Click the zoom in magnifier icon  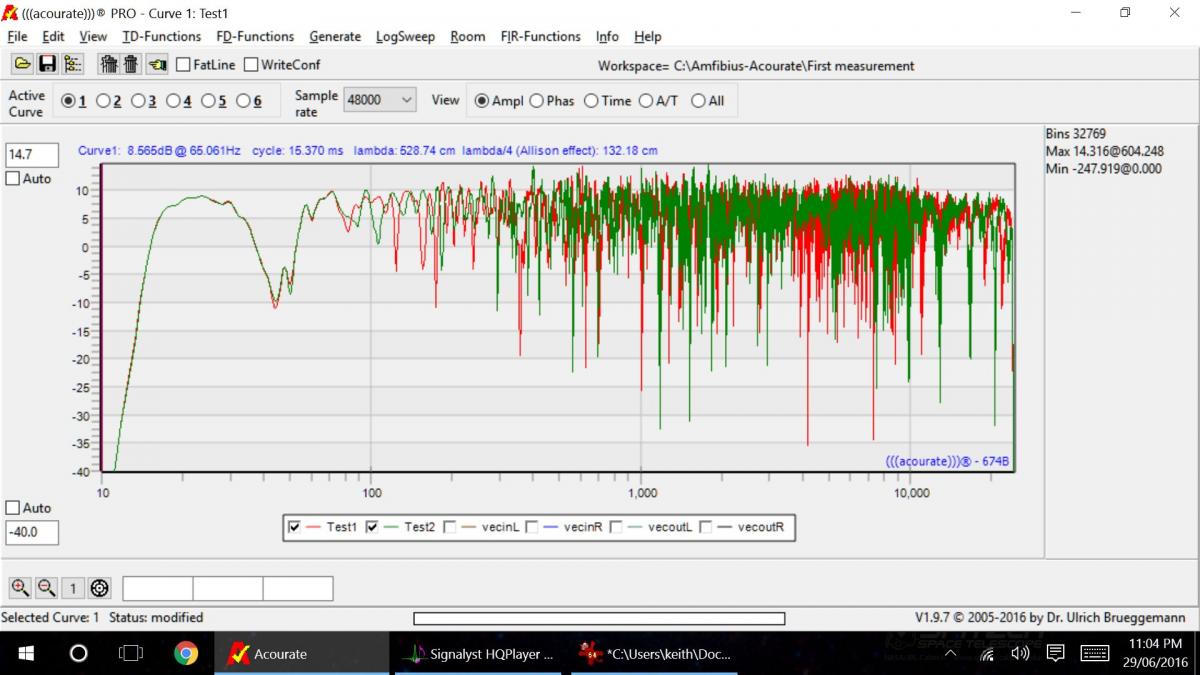(x=20, y=588)
